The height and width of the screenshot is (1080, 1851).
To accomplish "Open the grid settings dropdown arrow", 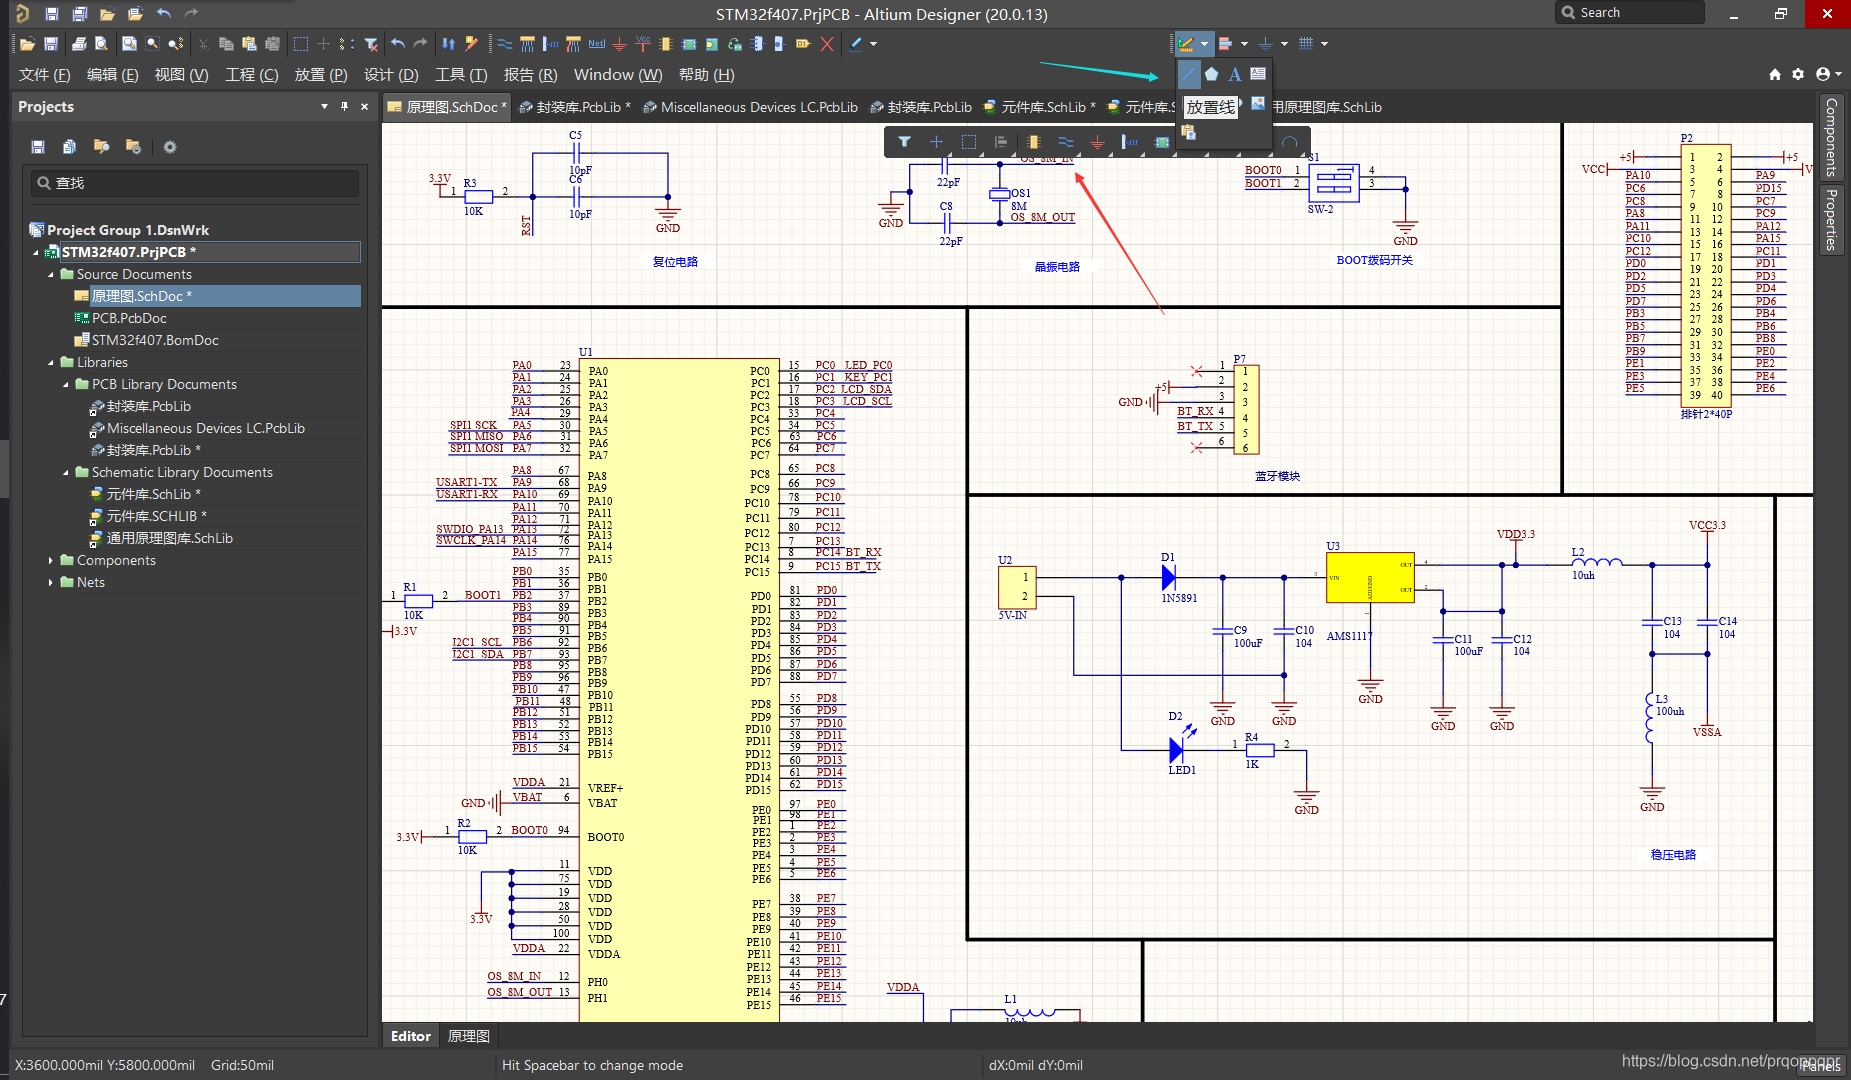I will pos(1325,44).
